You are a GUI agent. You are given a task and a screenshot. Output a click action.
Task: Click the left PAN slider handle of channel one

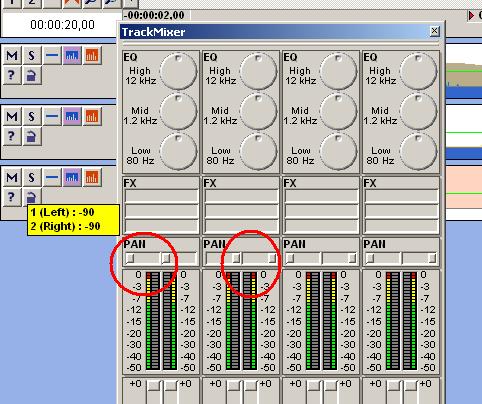[x=130, y=258]
